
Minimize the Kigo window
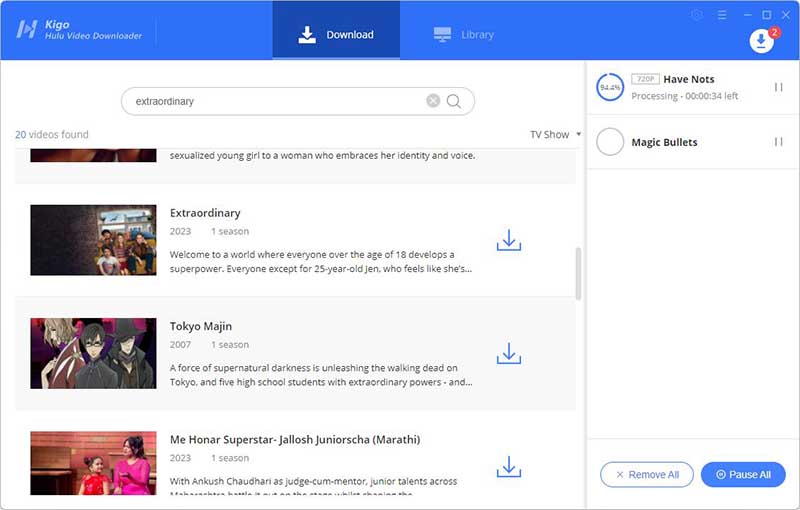(747, 15)
